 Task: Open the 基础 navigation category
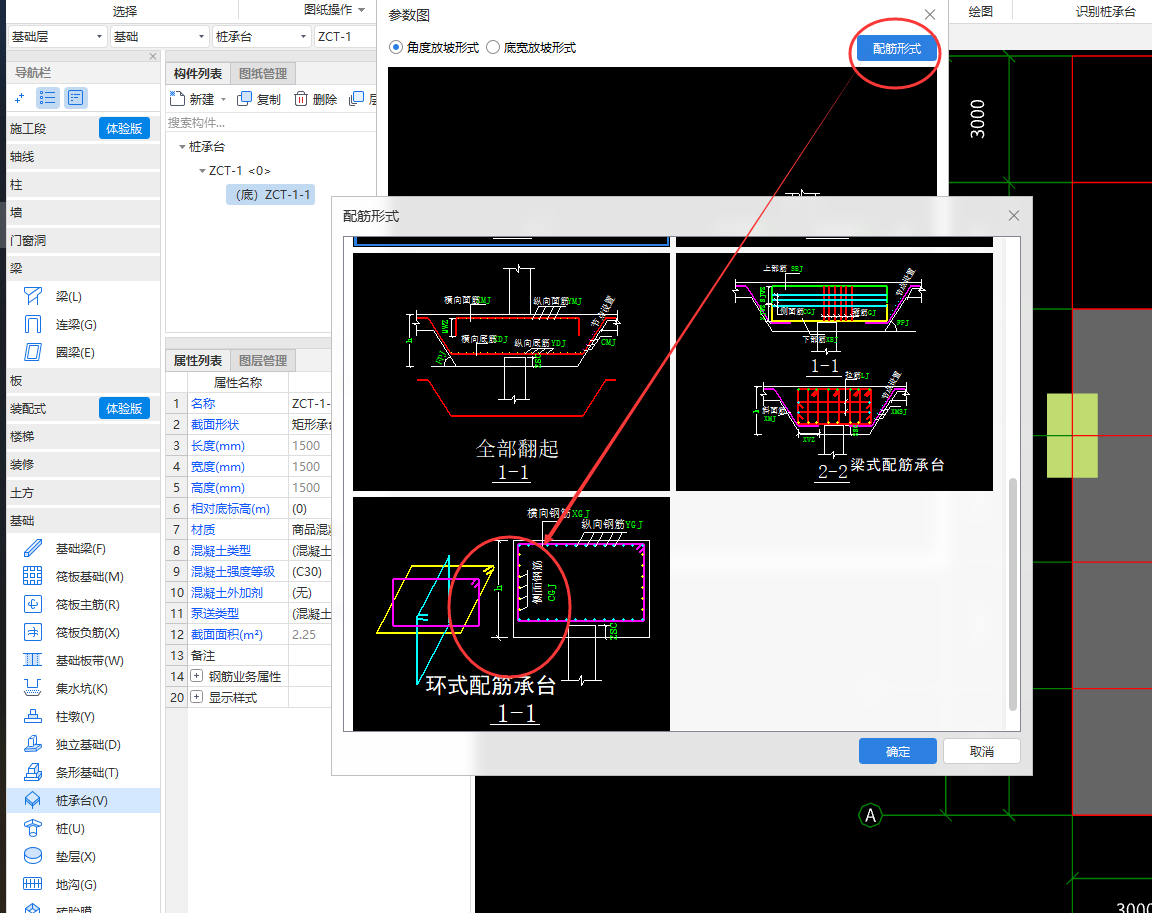click(x=83, y=521)
